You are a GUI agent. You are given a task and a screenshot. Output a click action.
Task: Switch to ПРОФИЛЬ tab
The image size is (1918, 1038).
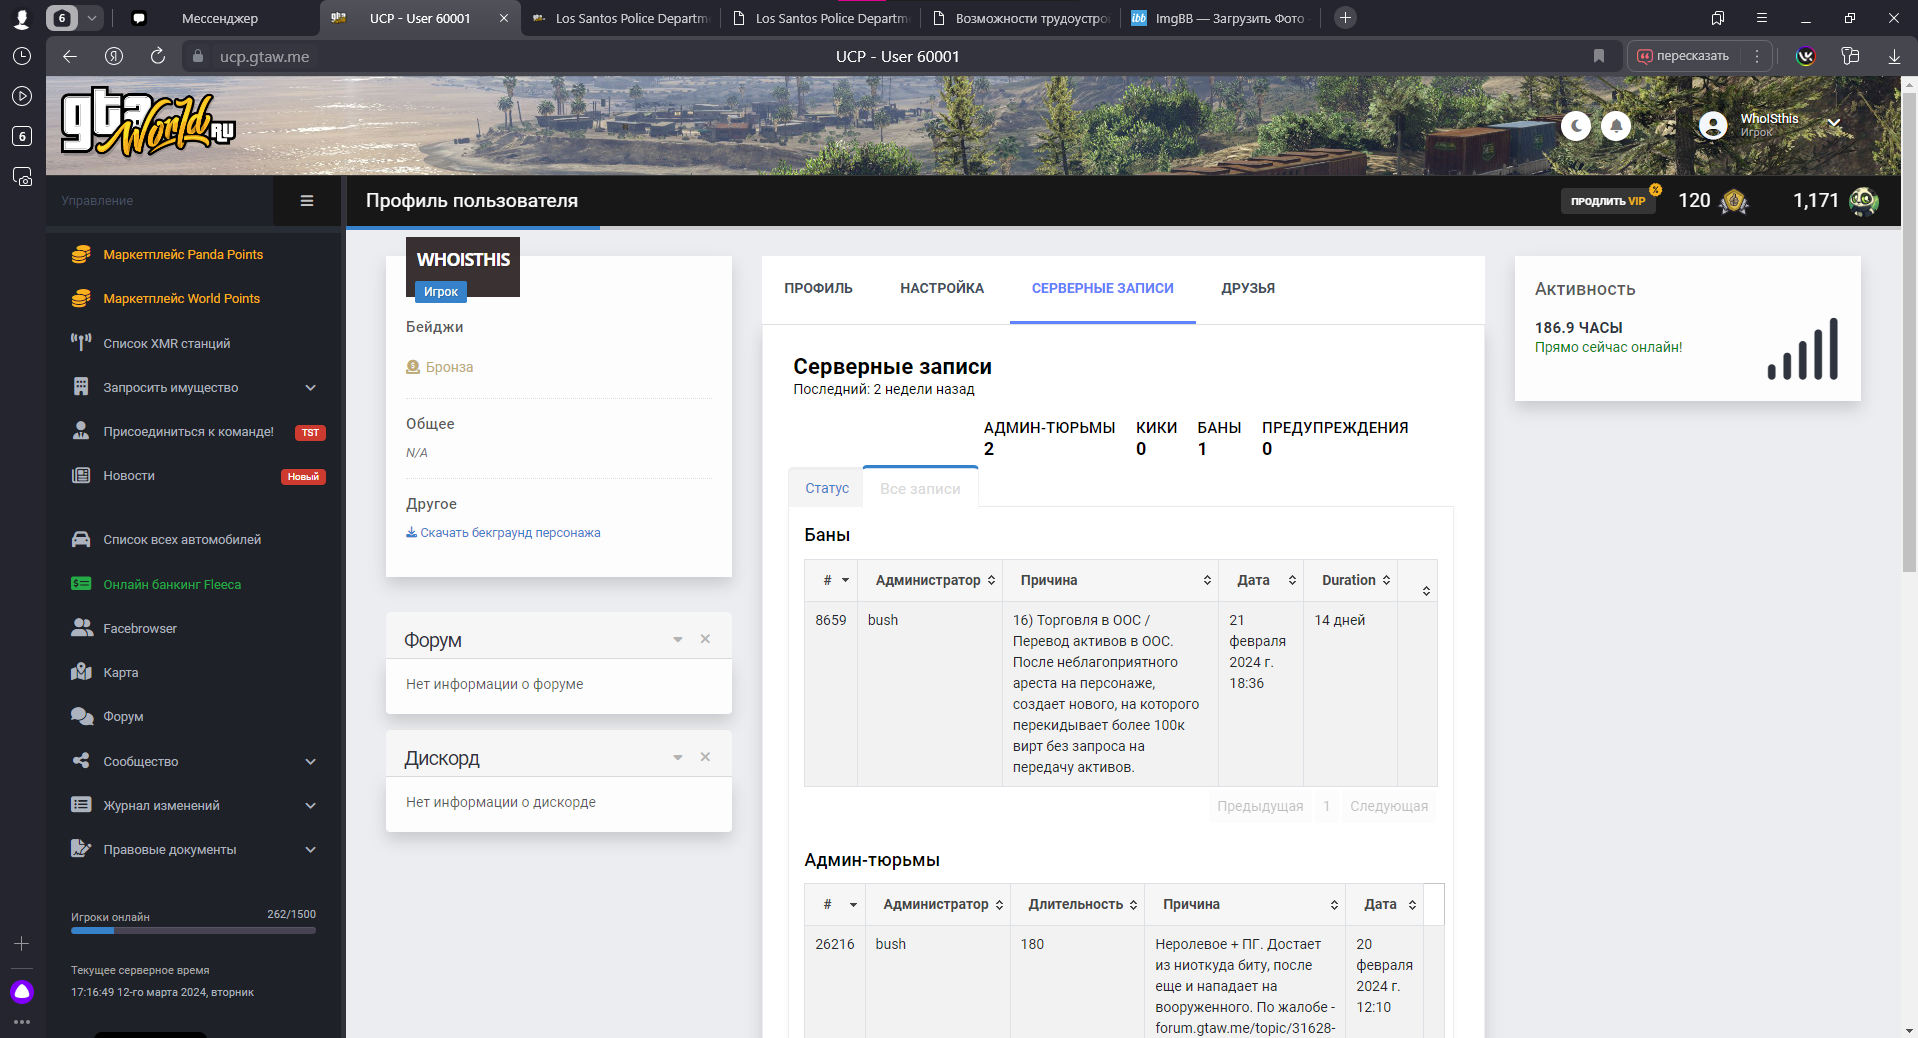tap(818, 289)
